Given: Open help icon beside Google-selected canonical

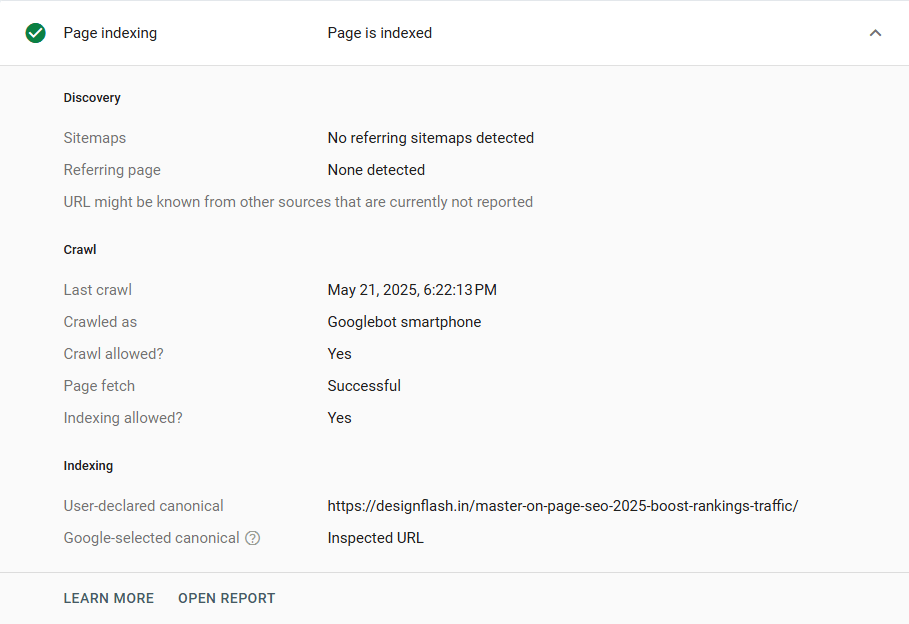Looking at the screenshot, I should pyautogui.click(x=253, y=538).
